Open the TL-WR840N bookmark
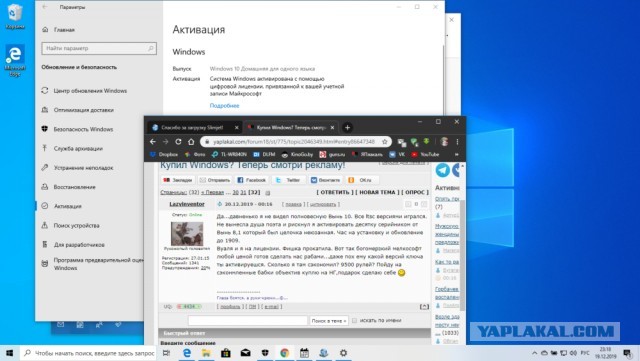 [229, 154]
